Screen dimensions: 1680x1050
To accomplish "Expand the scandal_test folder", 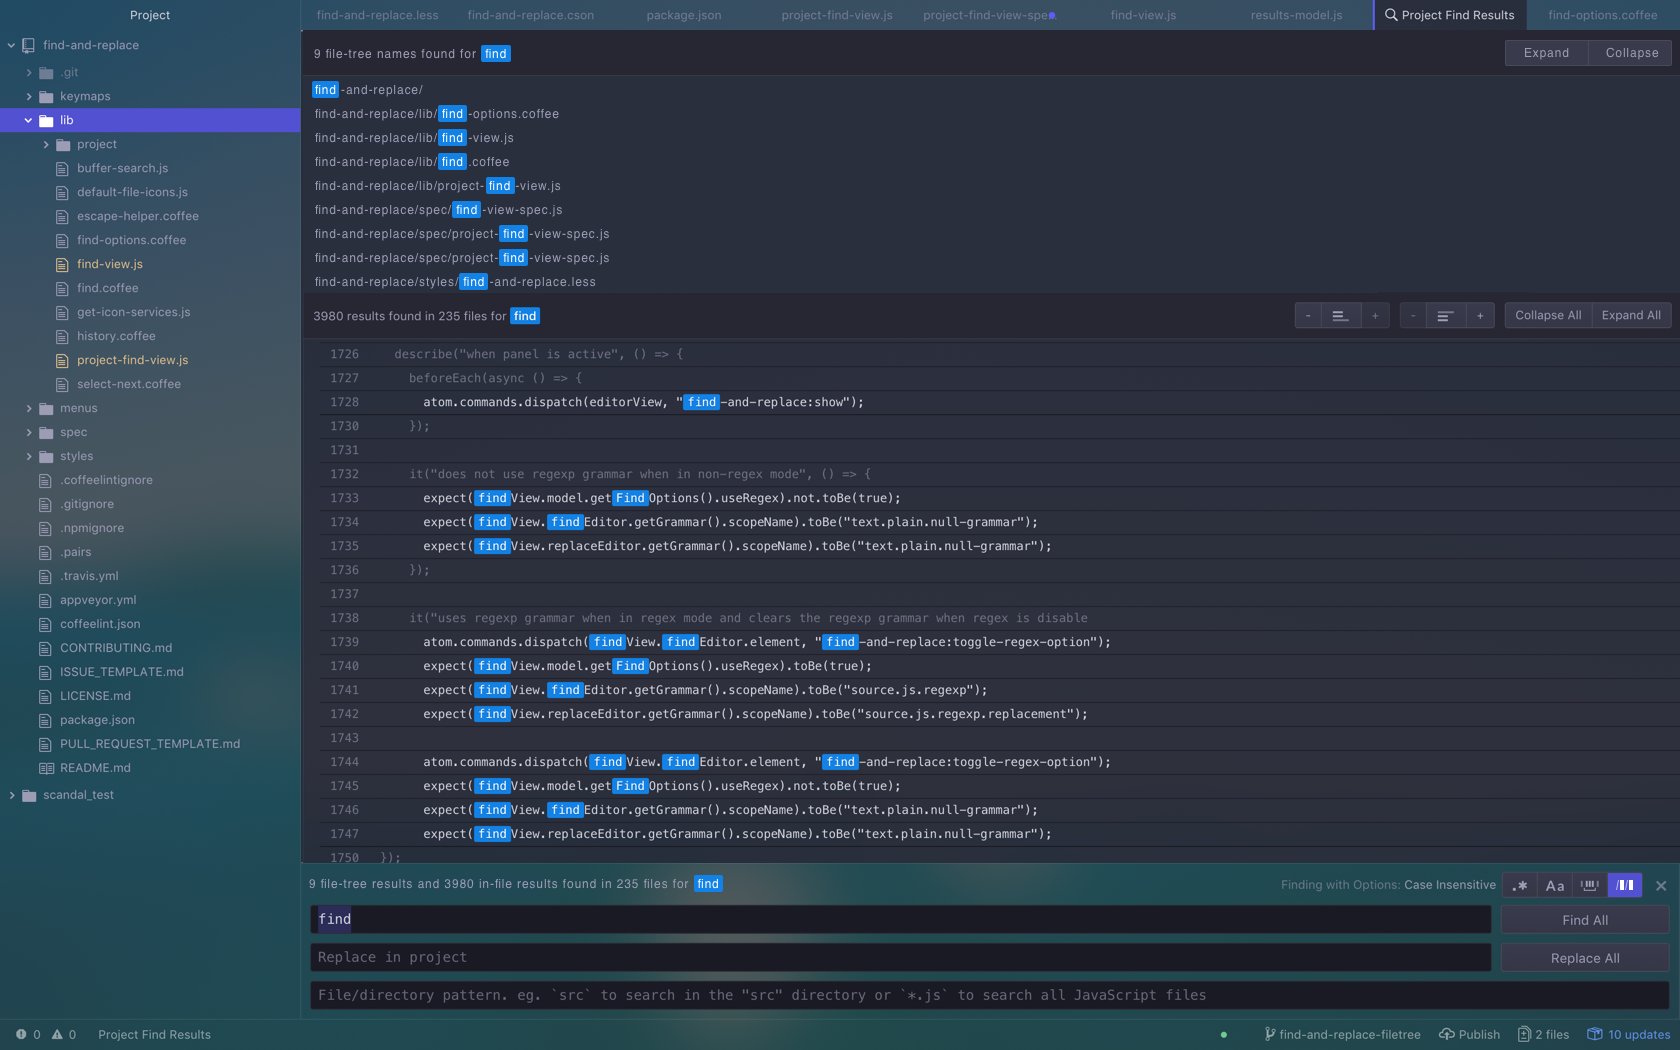I will pos(12,794).
